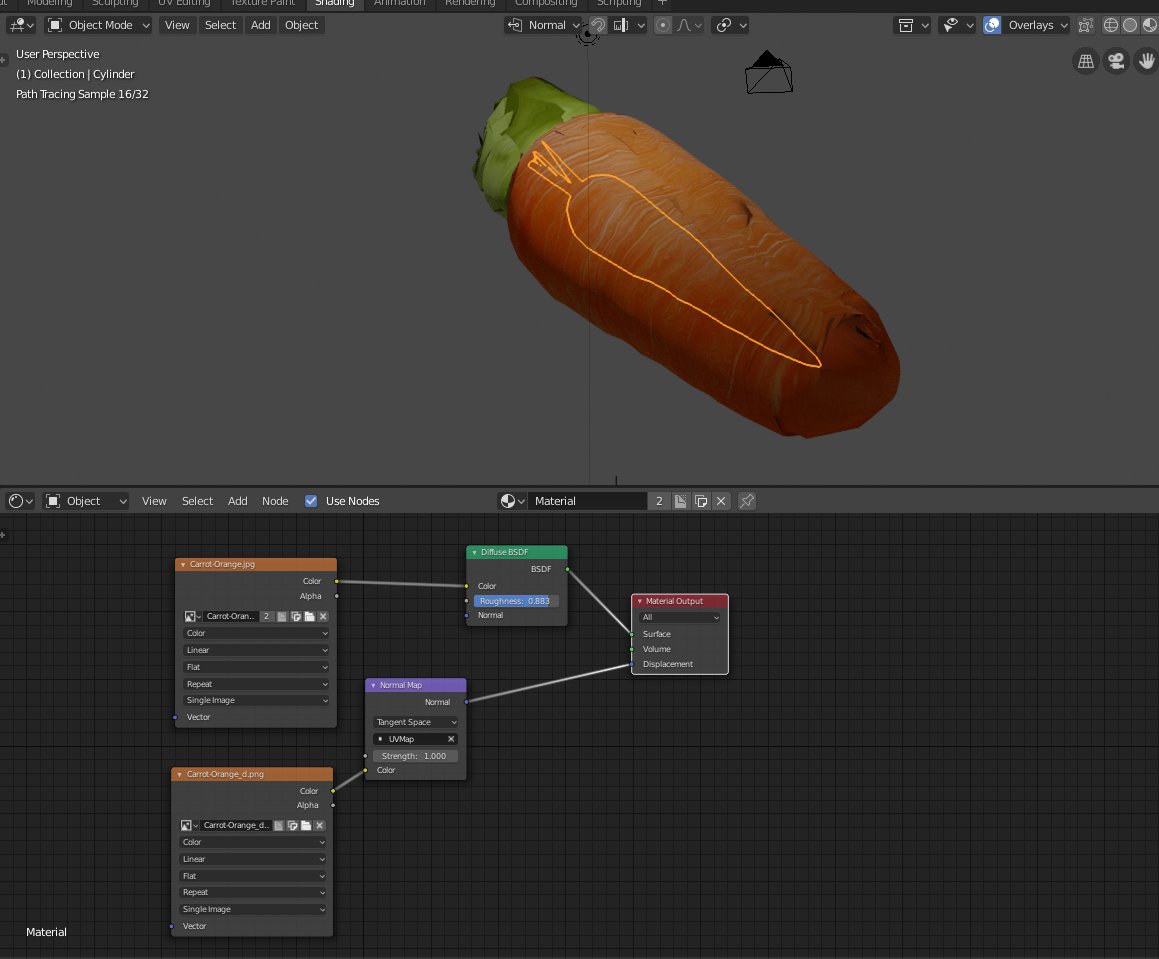Open the interpolation dropdown showing Linear
Screen dimensions: 1159x959
[x=255, y=650]
